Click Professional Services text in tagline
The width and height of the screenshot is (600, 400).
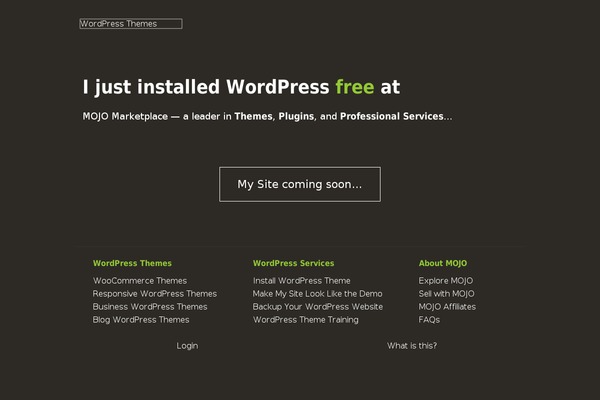tap(391, 116)
